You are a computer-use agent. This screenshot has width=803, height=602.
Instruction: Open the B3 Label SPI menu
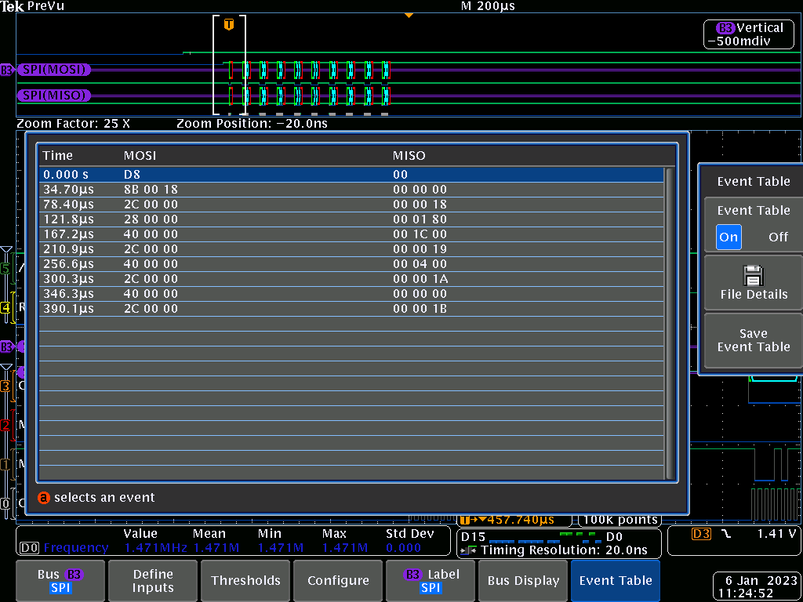tap(431, 580)
